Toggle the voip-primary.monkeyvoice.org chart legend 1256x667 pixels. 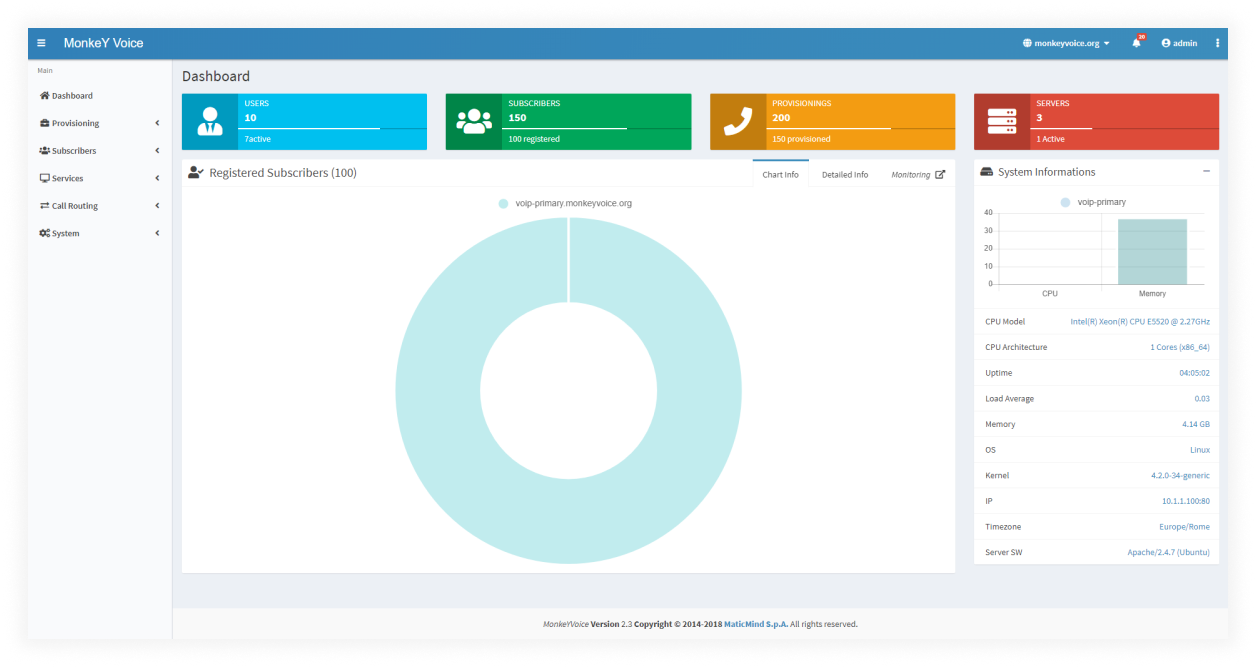(565, 203)
